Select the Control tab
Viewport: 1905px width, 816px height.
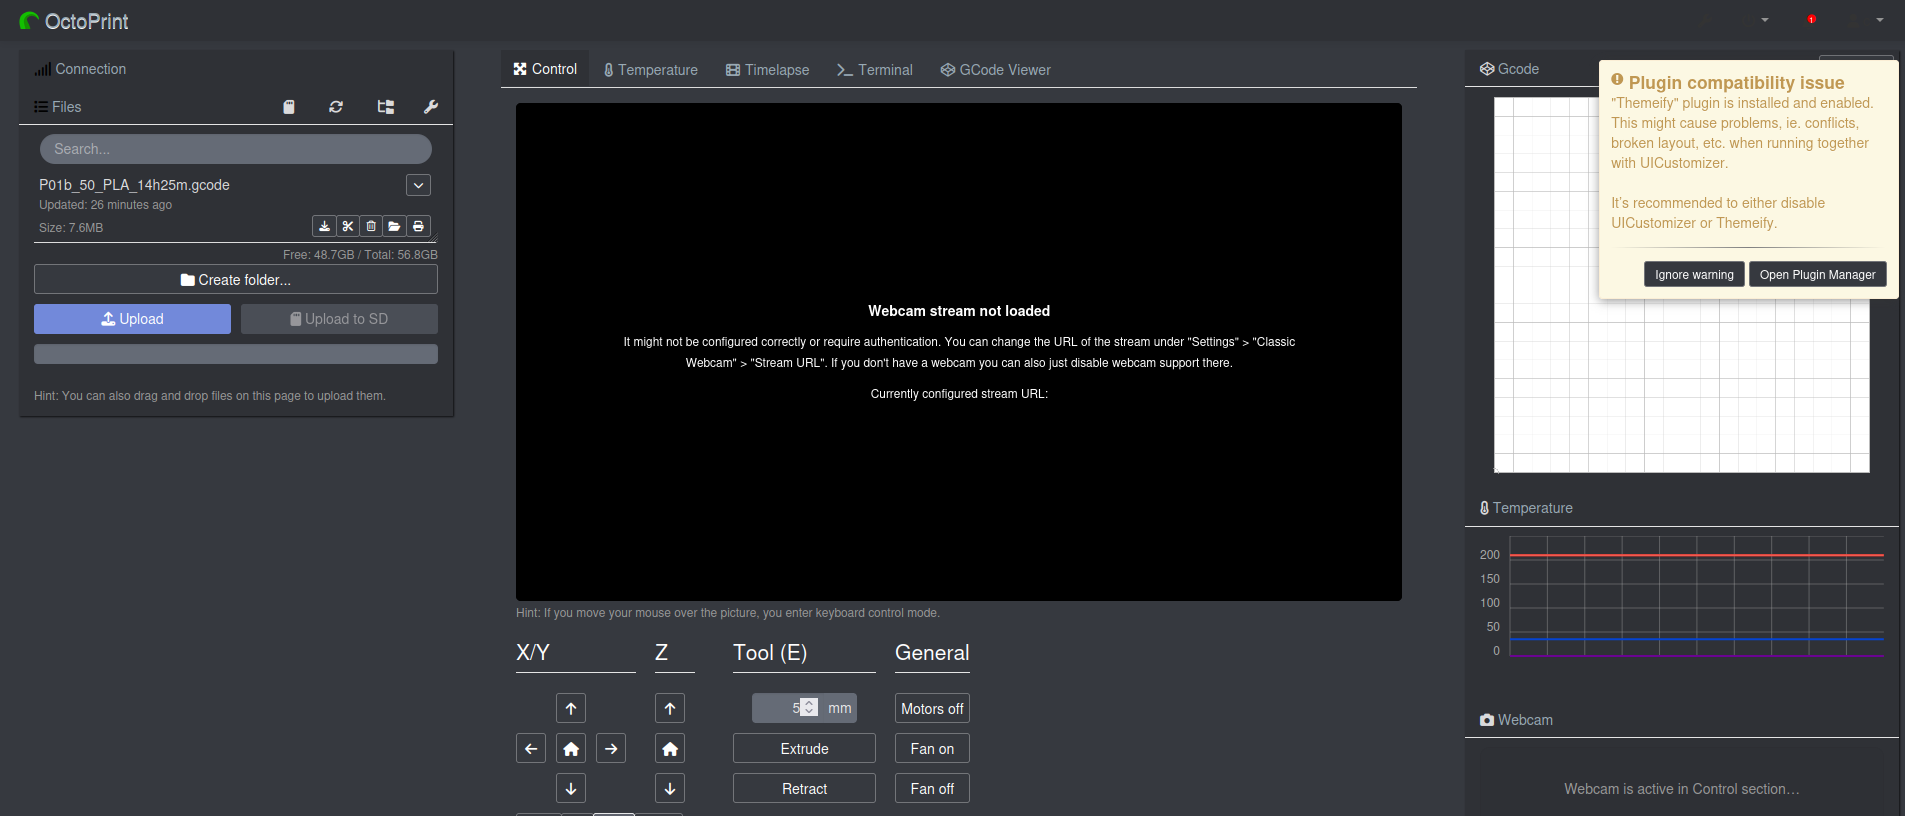coord(545,69)
